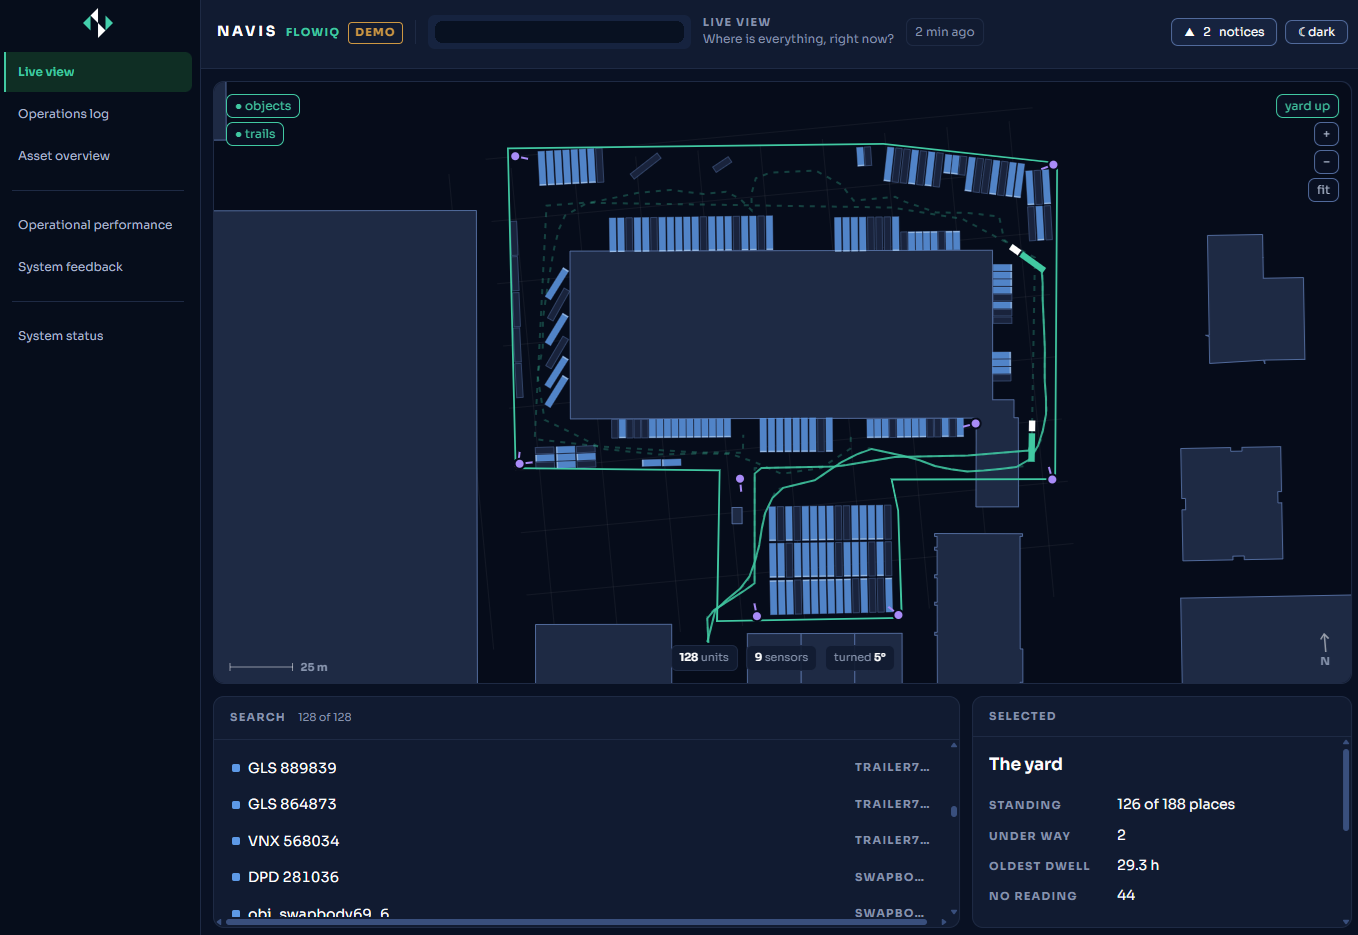This screenshot has height=935, width=1358.
Task: Open the 2 notices button
Action: (1223, 32)
